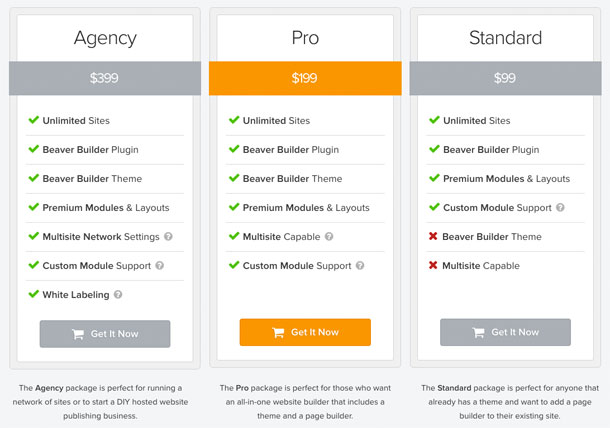
Task: Click help icon beside Standard Custom Module Support
Action: [x=560, y=208]
